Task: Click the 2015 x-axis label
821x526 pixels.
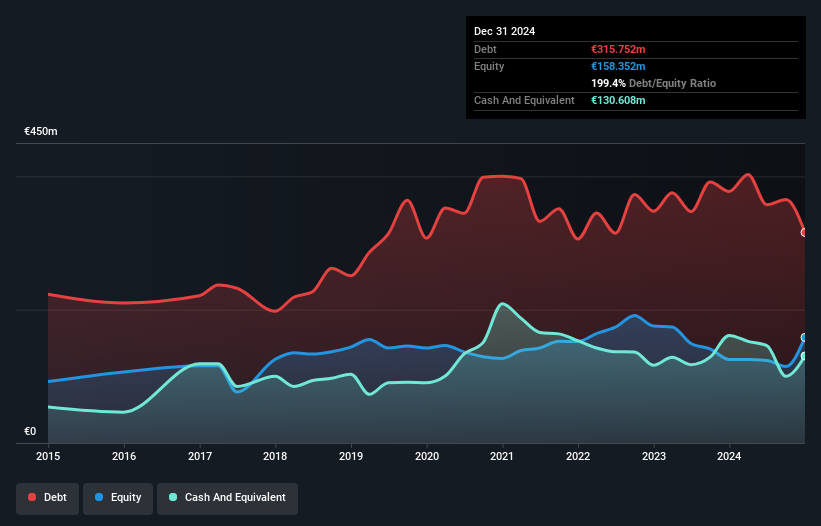Action: pyautogui.click(x=48, y=456)
